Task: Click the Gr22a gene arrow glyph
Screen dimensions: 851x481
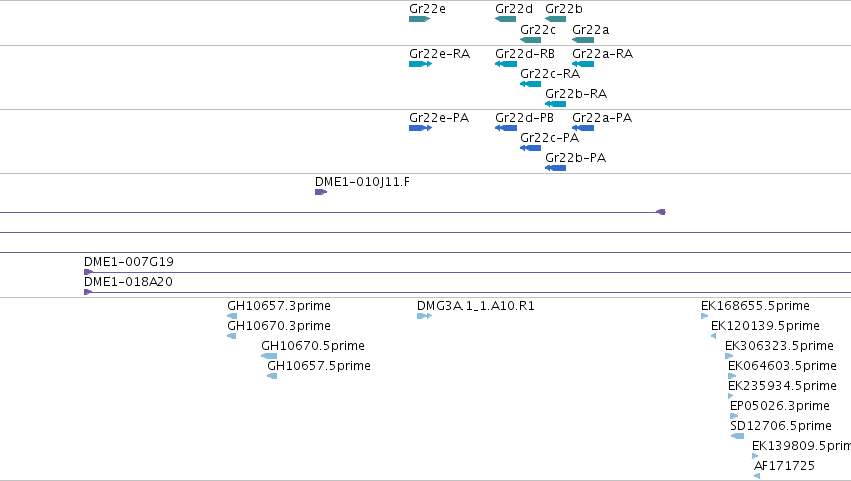Action: click(583, 40)
